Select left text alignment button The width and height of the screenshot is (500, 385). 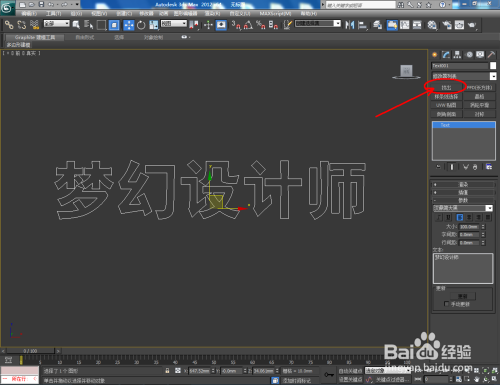[460, 217]
